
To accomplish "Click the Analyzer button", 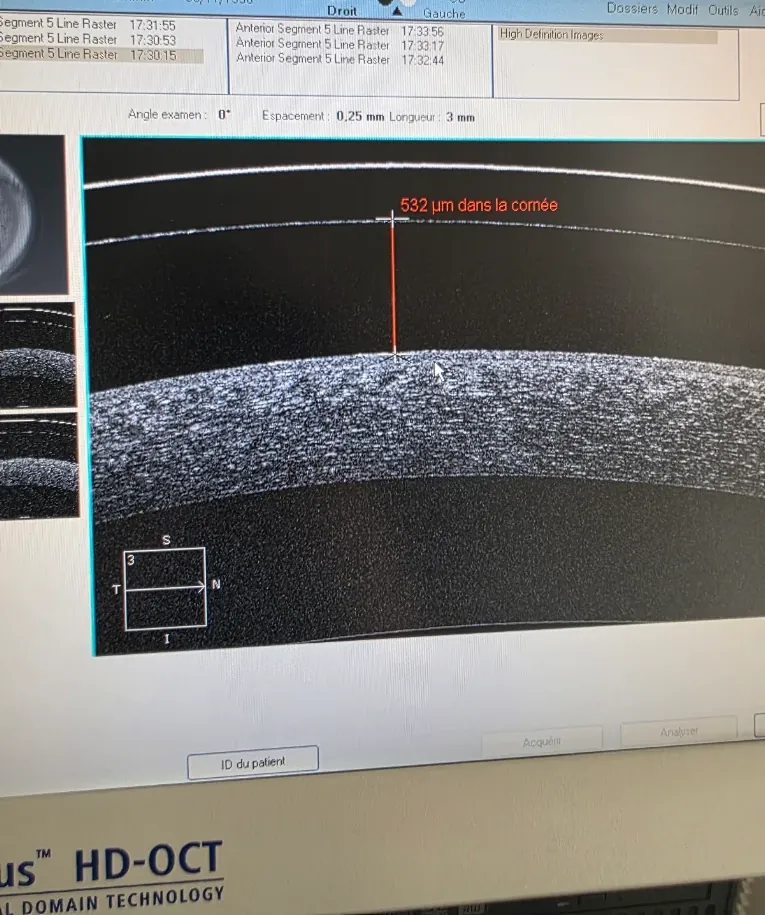I will point(679,732).
